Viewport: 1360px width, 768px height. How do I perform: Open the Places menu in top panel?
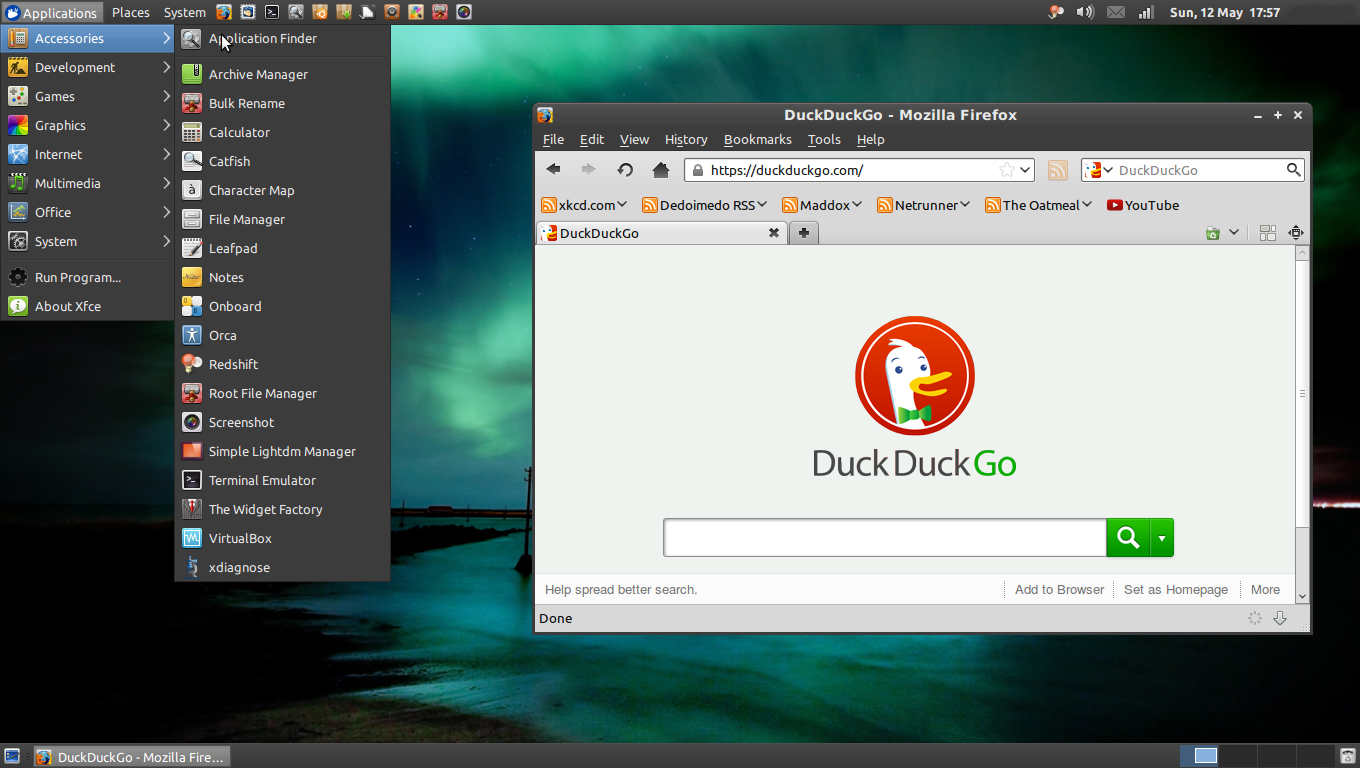click(131, 12)
